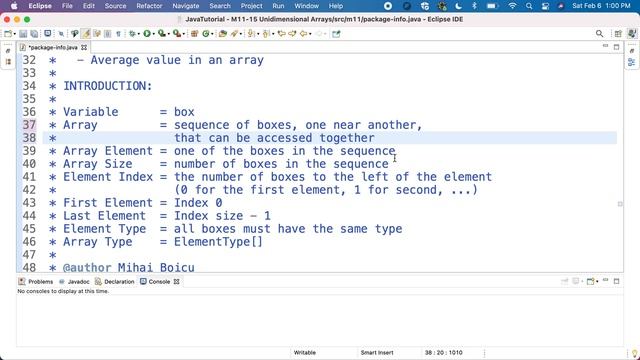Open the Project menu

(x=251, y=6)
